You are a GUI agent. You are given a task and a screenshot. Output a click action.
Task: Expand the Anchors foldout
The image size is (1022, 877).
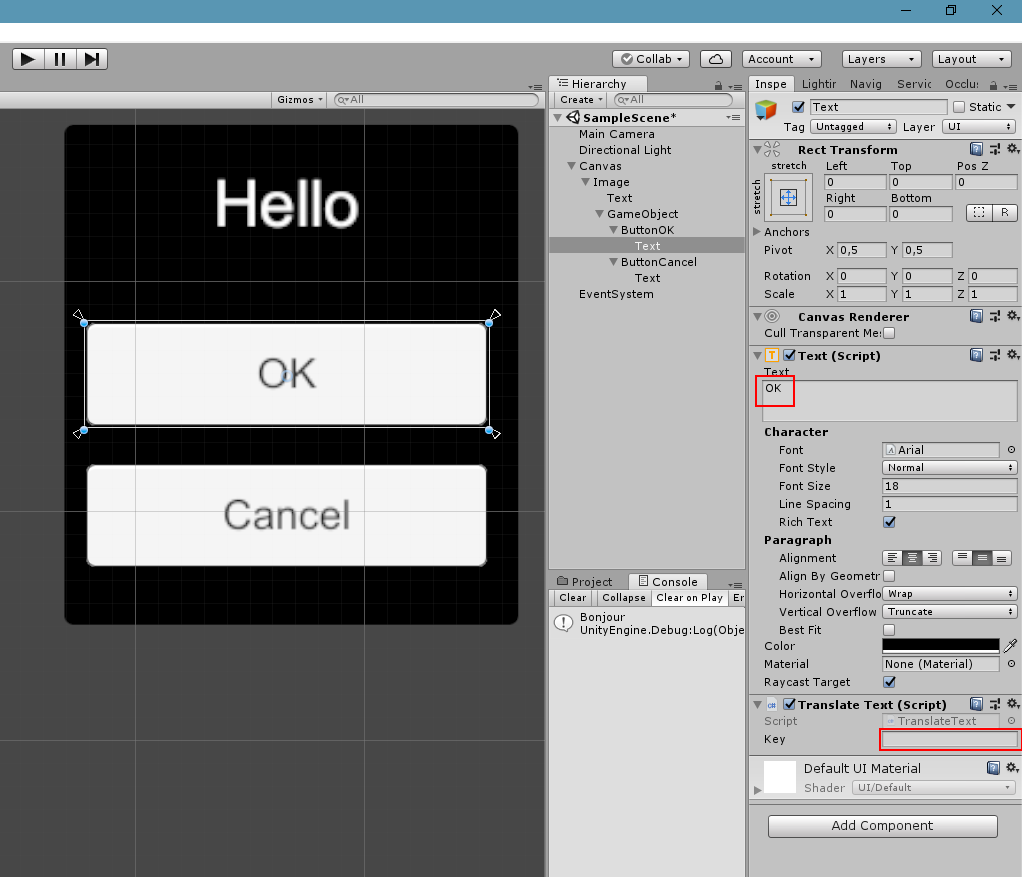click(x=757, y=232)
